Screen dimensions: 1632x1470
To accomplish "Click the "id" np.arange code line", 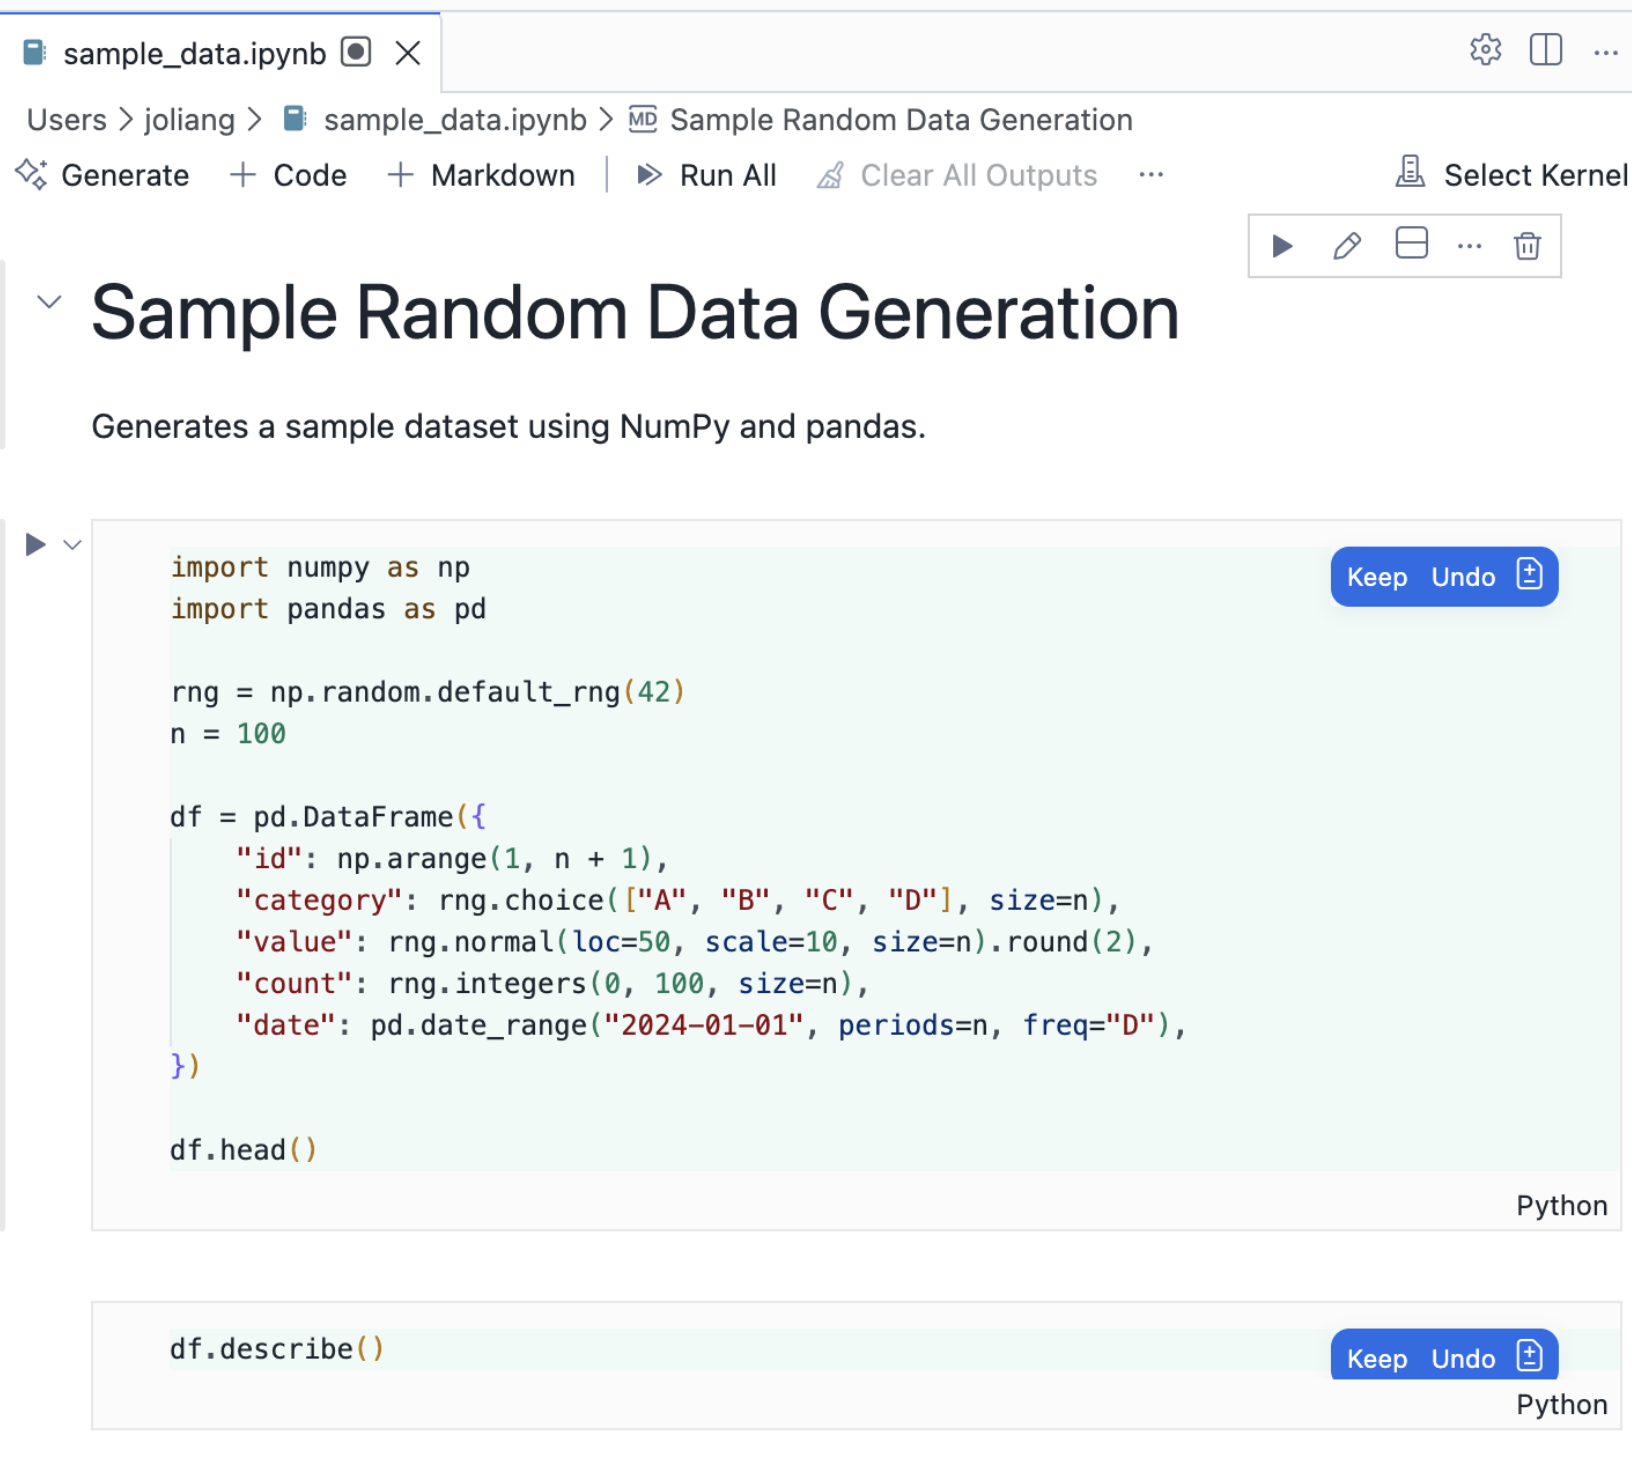I will pos(452,859).
